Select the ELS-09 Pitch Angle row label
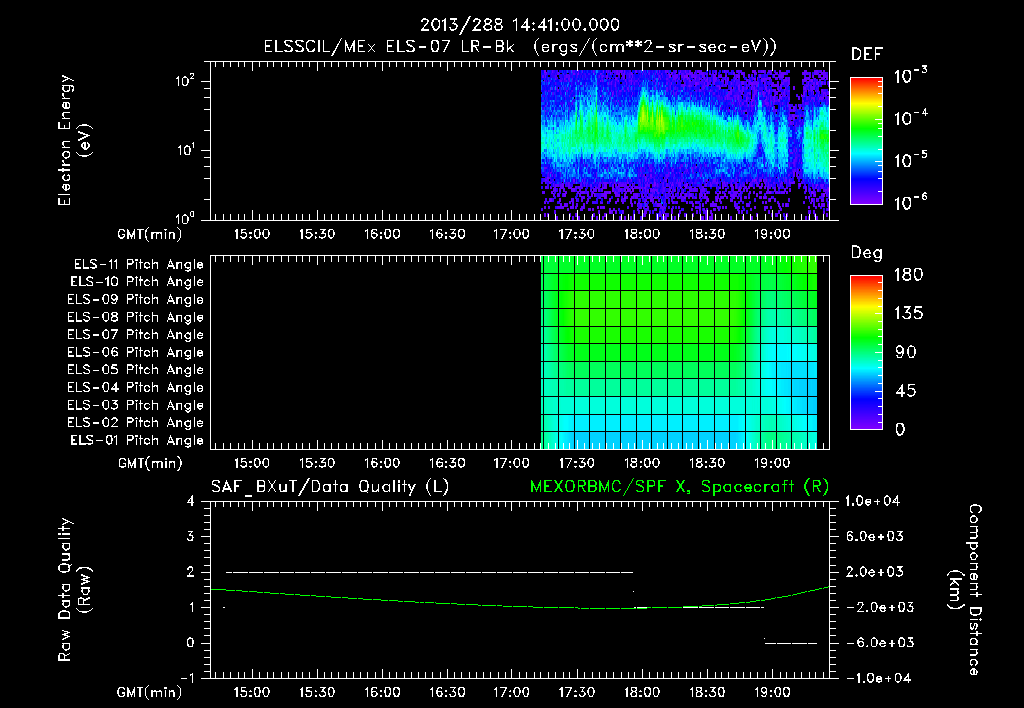This screenshot has width=1024, height=708. (x=135, y=300)
